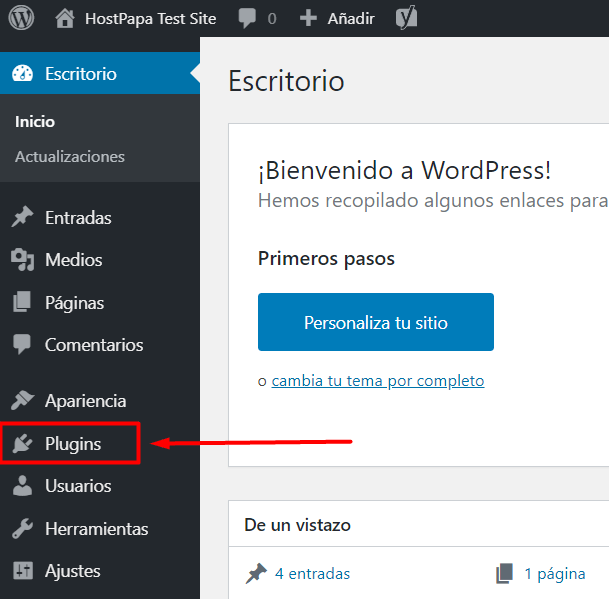Click the Escritorio dashboard gauge icon

click(23, 73)
